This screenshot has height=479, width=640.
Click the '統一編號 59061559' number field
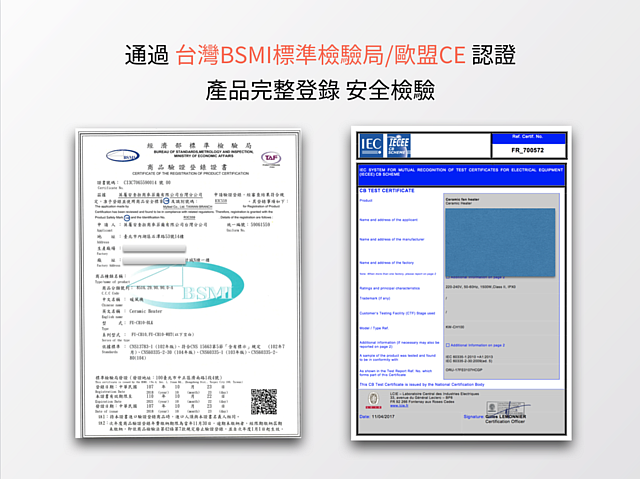pyautogui.click(x=248, y=225)
